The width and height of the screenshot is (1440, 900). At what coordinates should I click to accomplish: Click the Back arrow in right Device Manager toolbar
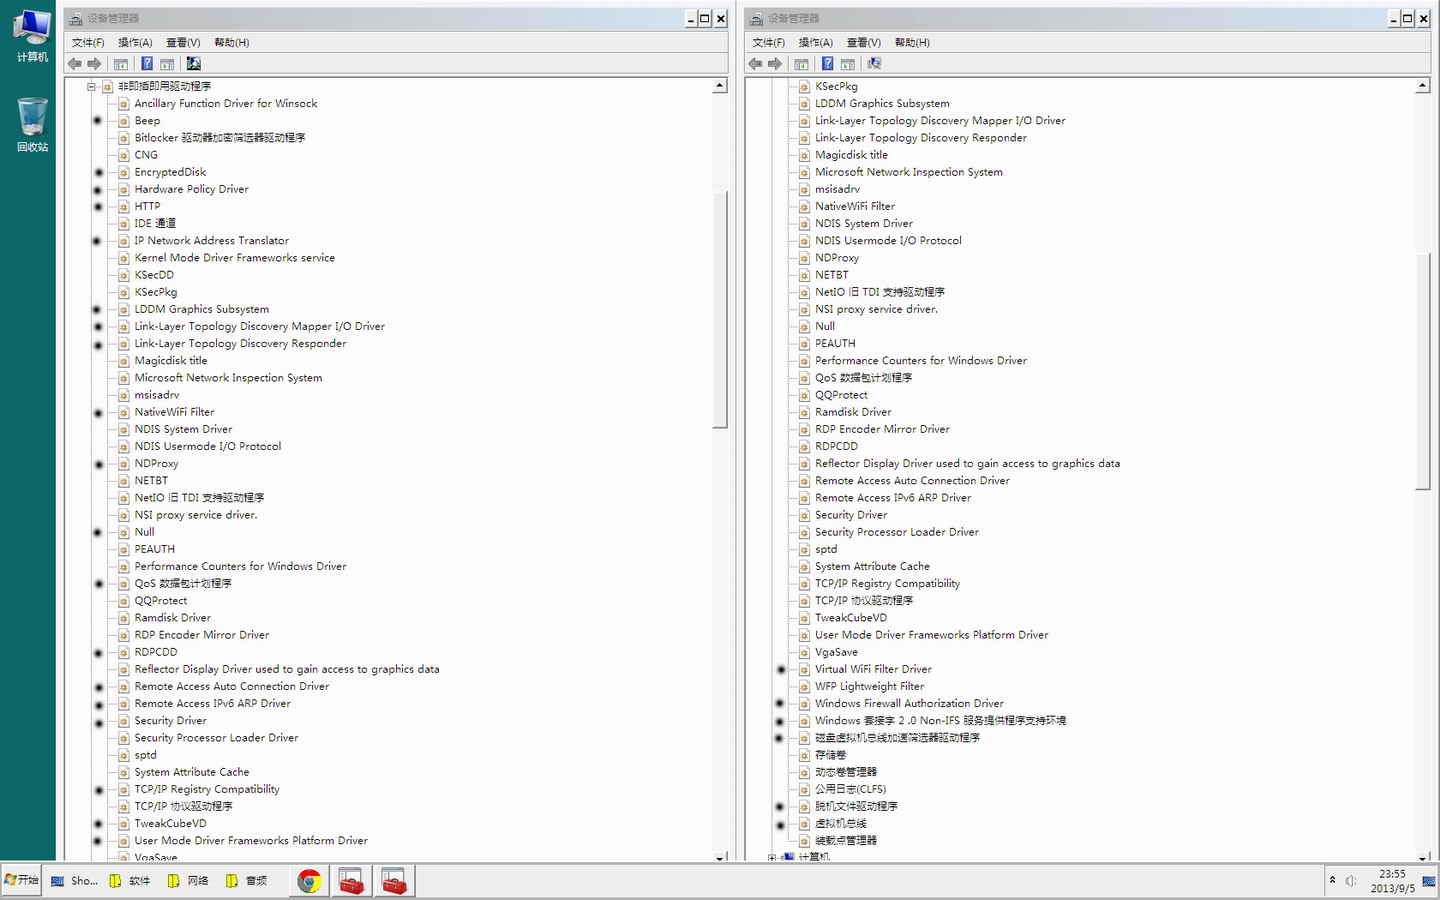(756, 64)
